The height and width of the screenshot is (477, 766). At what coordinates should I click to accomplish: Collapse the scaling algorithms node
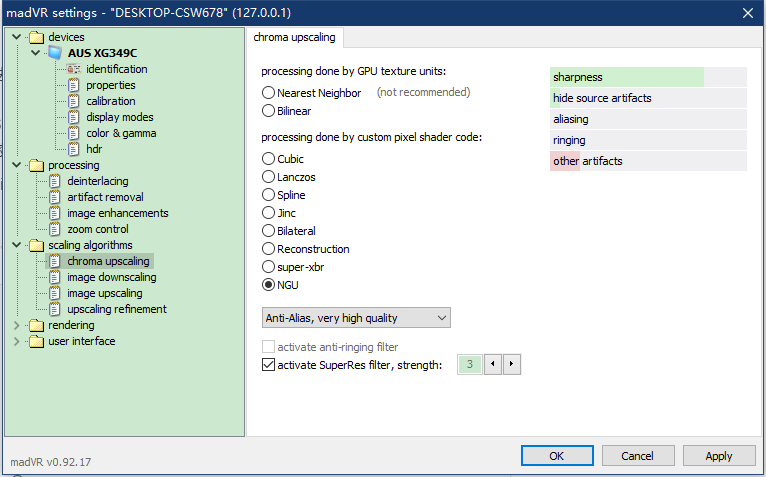17,245
